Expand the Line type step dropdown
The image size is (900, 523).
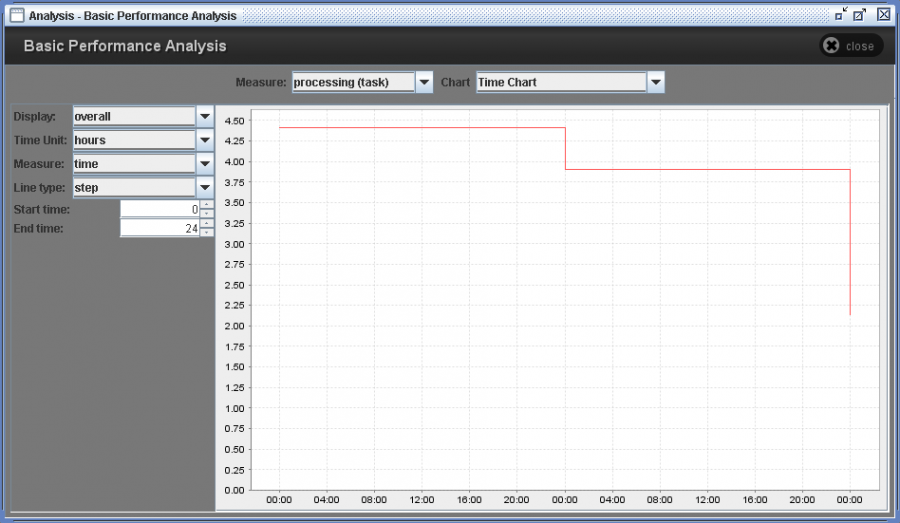point(205,187)
